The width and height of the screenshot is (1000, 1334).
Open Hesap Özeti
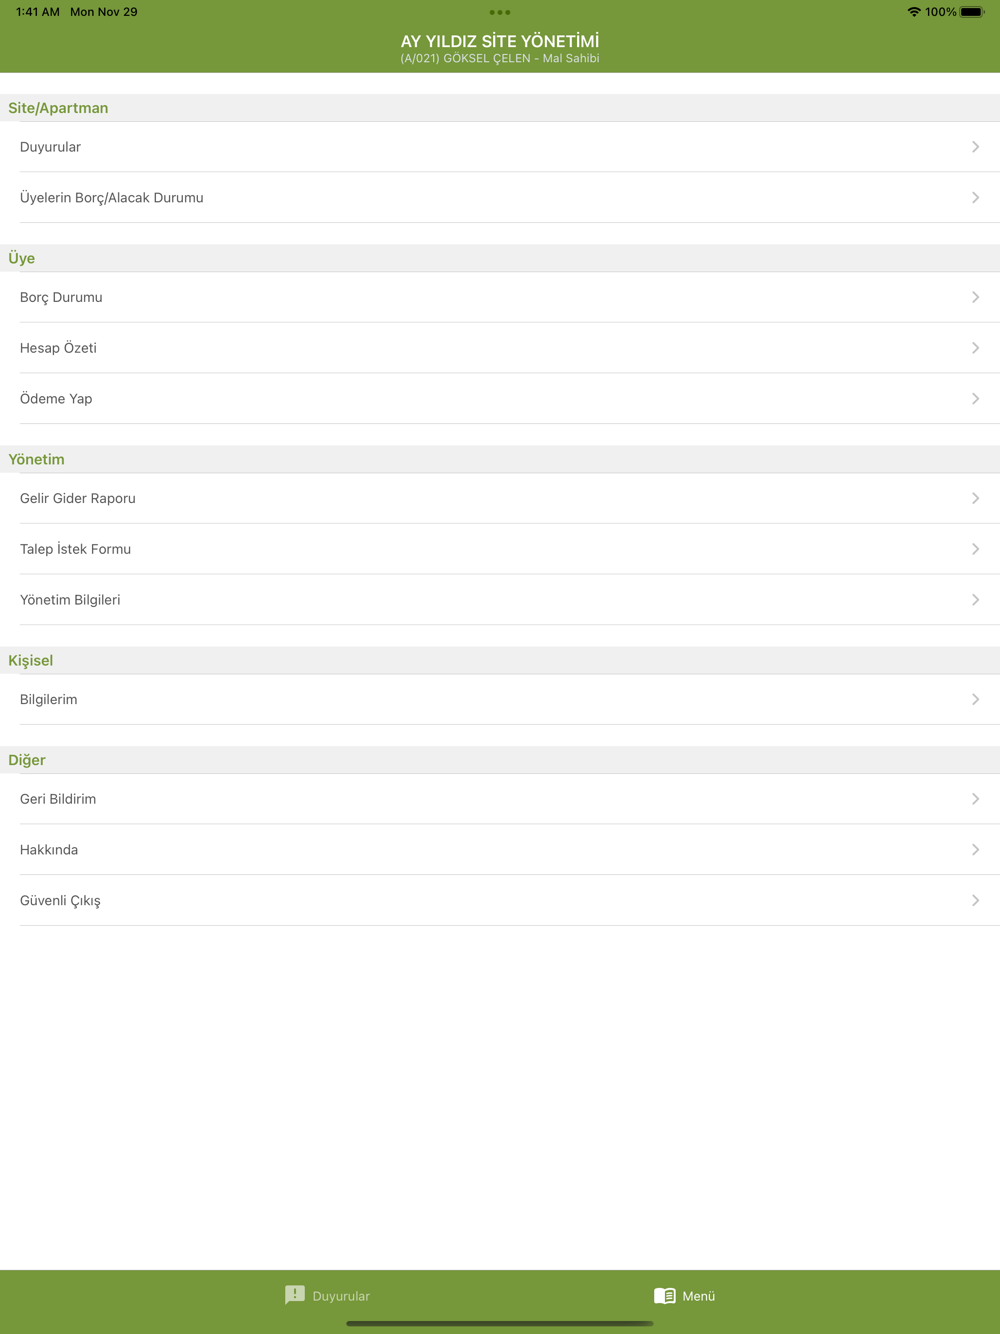tap(500, 348)
